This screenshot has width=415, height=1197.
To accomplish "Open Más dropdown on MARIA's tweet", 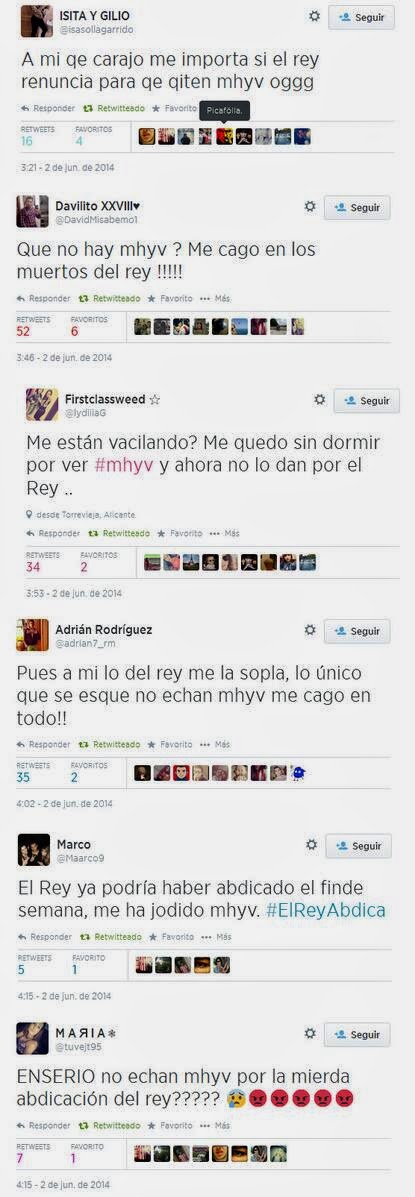I will click(x=214, y=1125).
